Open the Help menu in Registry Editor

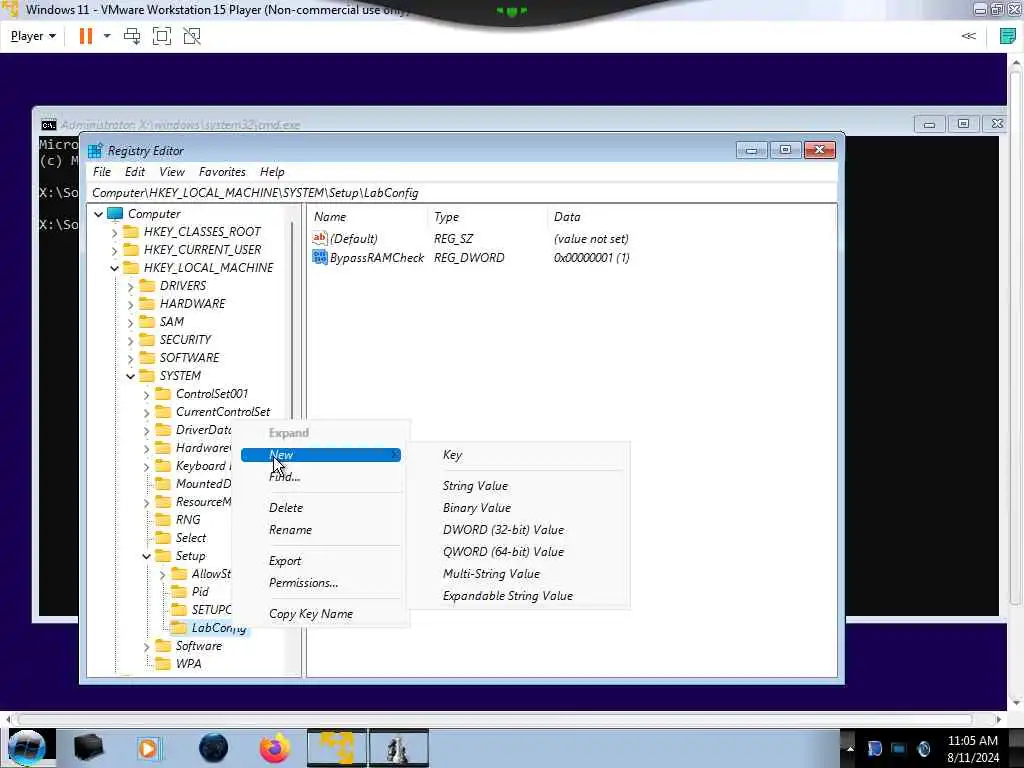[272, 172]
